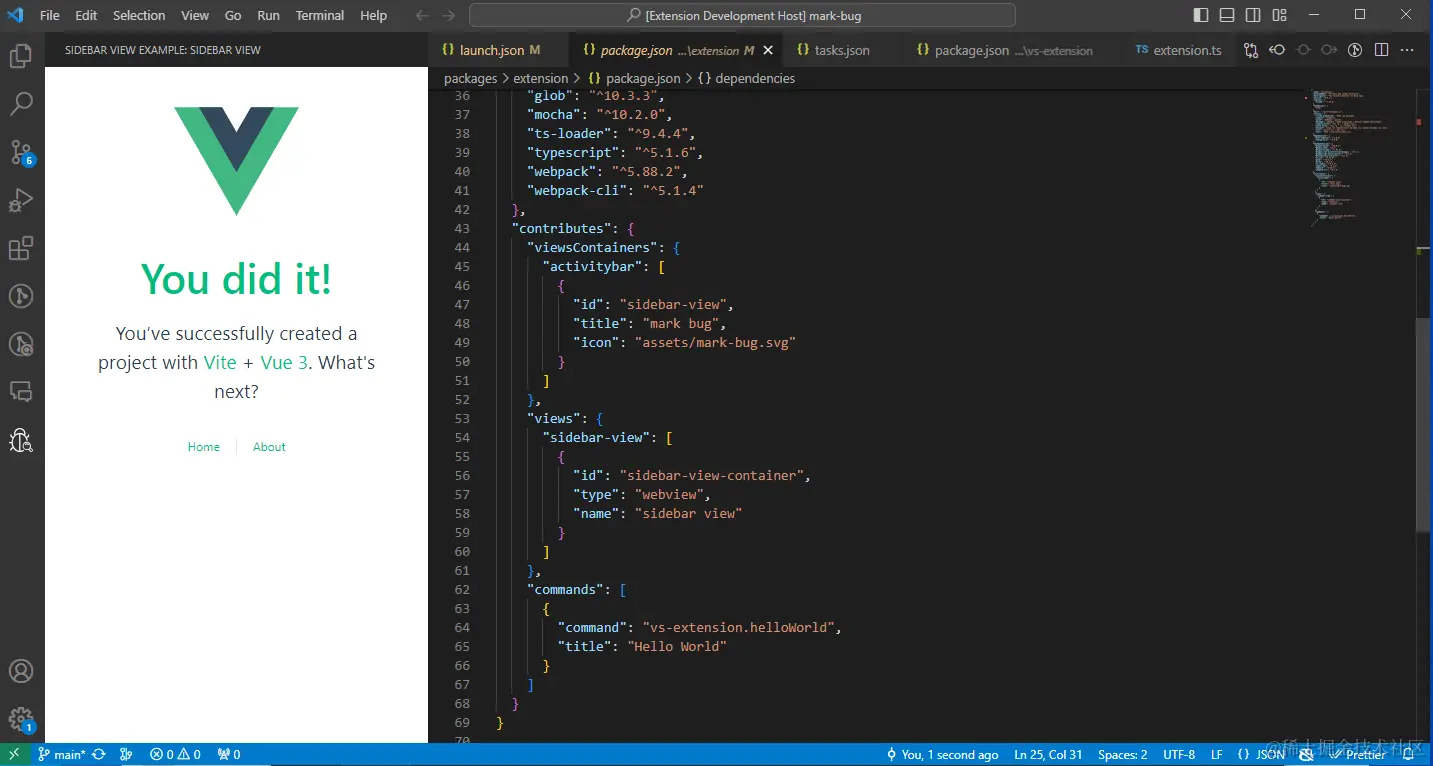Image resolution: width=1433 pixels, height=766 pixels.
Task: Click the Open Changes compare icon
Action: click(1251, 50)
